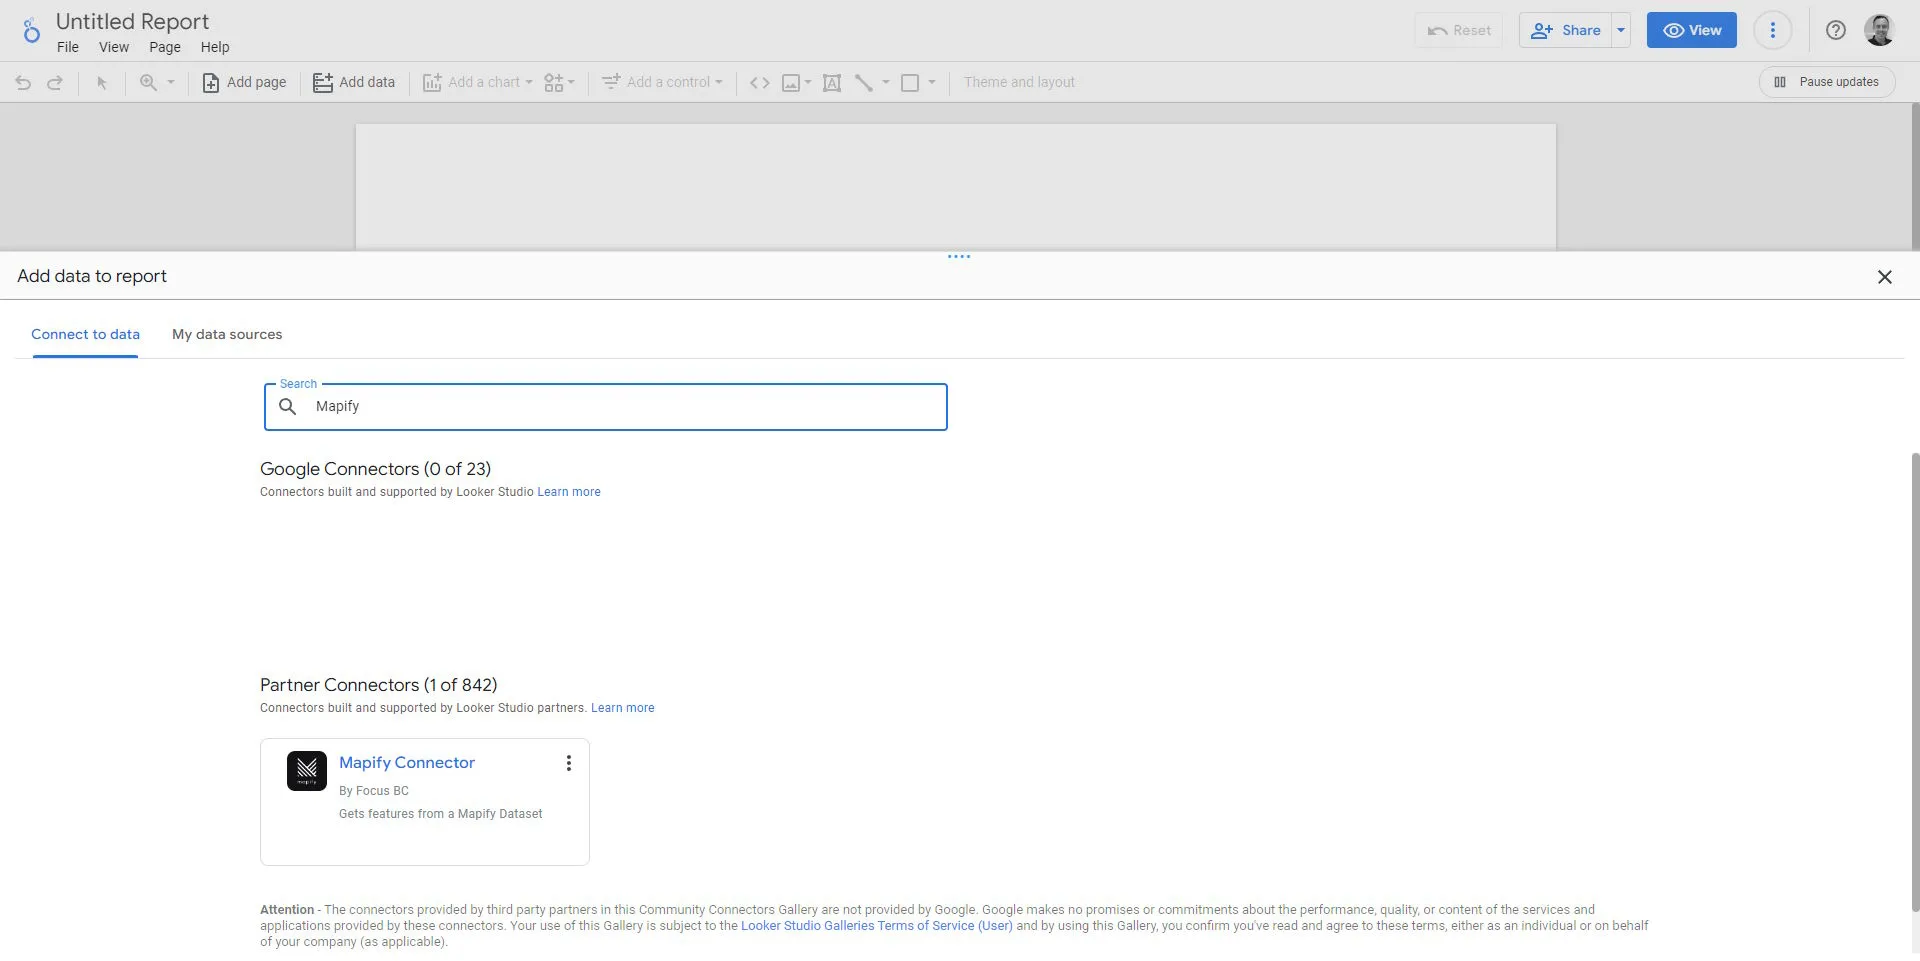The width and height of the screenshot is (1920, 961).
Task: Click the Share button
Action: pos(1566,30)
